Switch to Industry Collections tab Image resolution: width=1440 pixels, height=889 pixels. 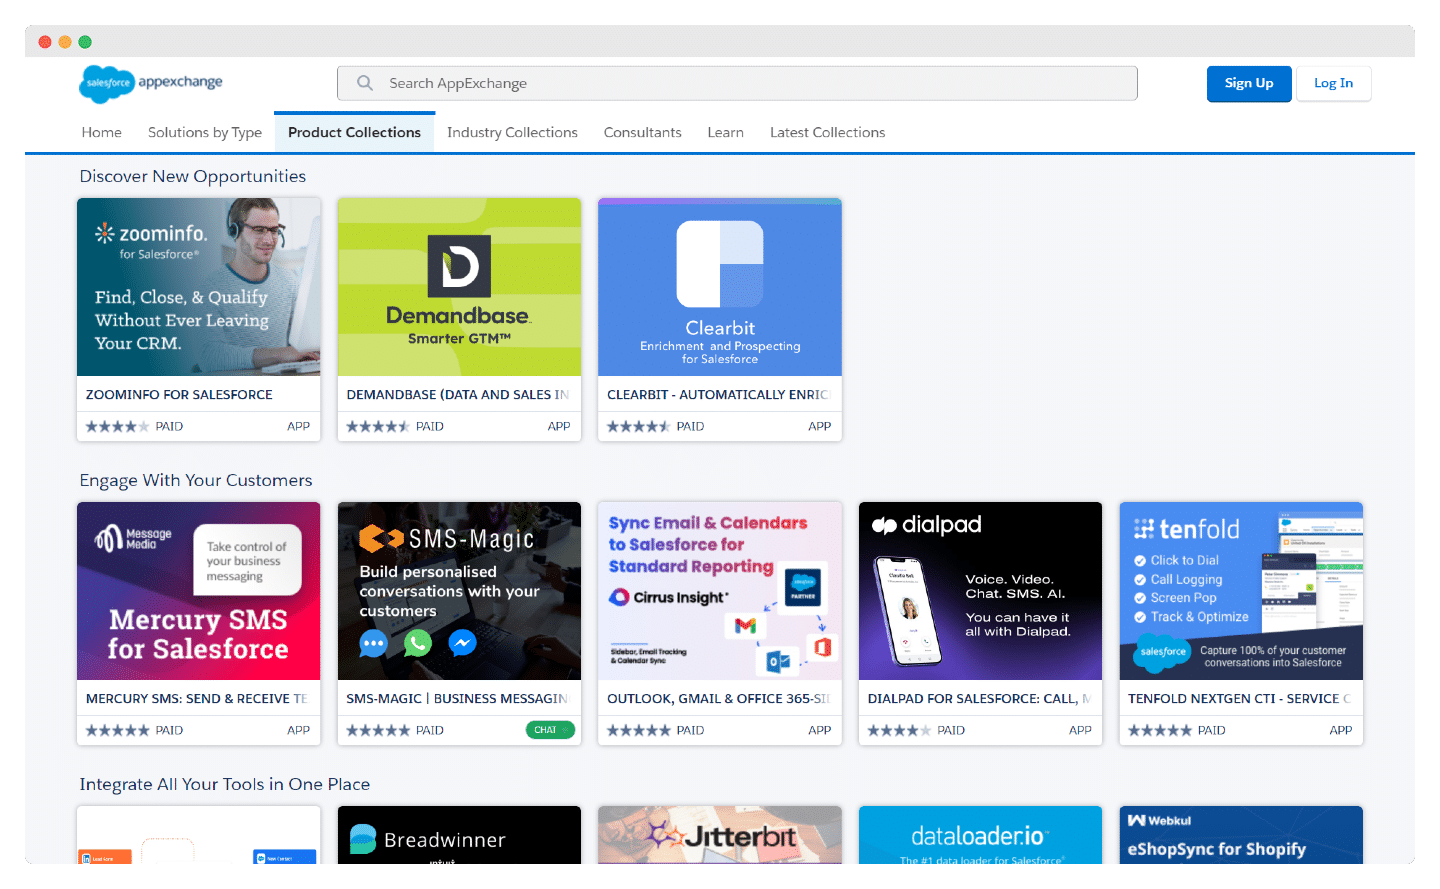click(512, 132)
